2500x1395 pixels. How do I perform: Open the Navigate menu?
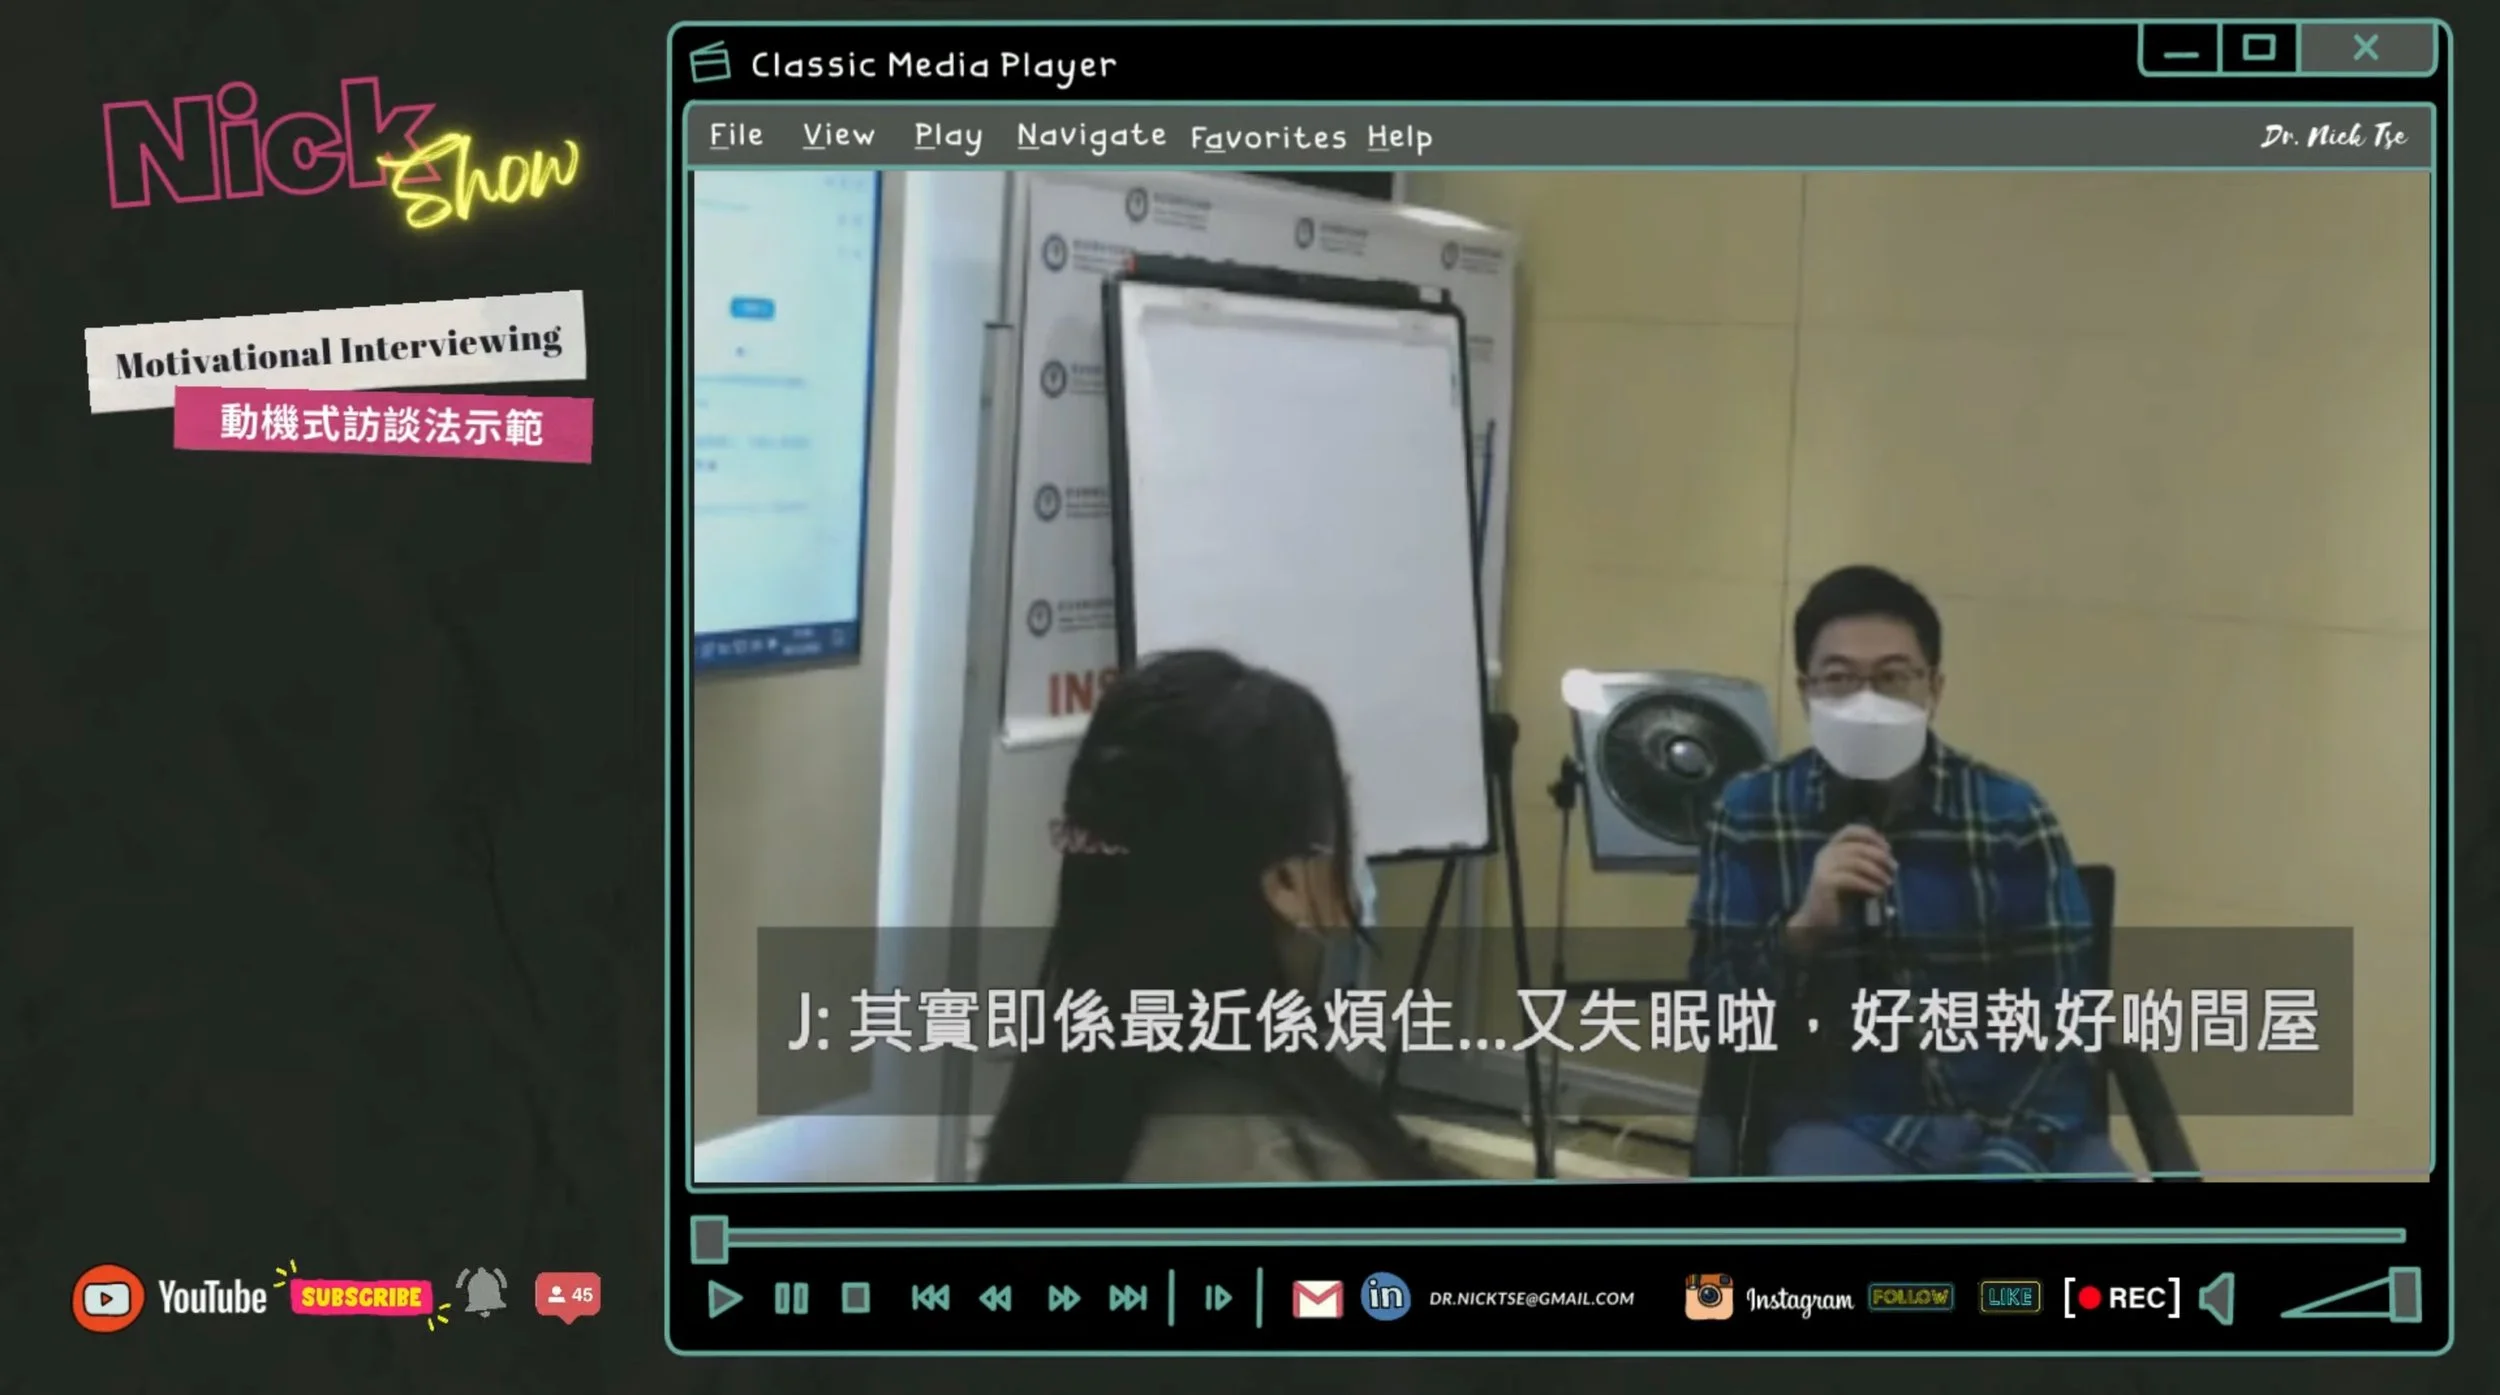1091,136
